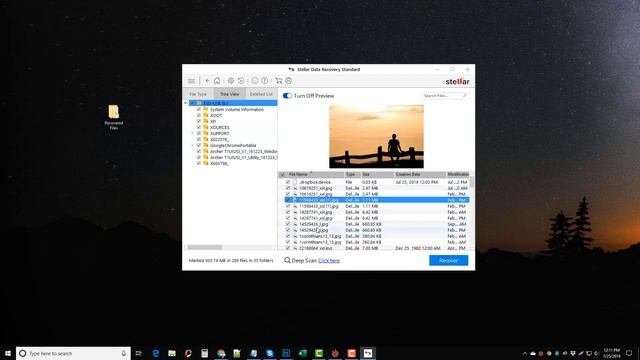The width and height of the screenshot is (640, 360).
Task: Open the notification center icon
Action: pyautogui.click(x=629, y=353)
